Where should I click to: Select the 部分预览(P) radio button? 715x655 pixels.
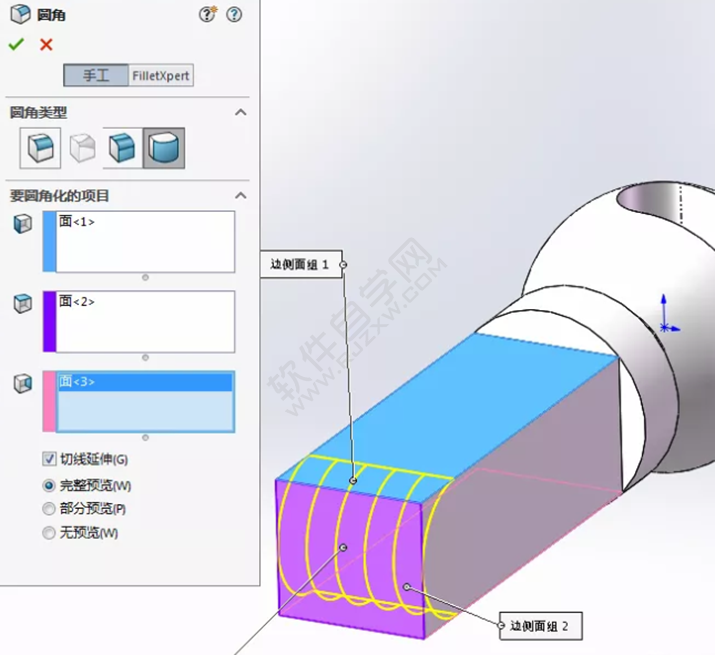tap(49, 509)
